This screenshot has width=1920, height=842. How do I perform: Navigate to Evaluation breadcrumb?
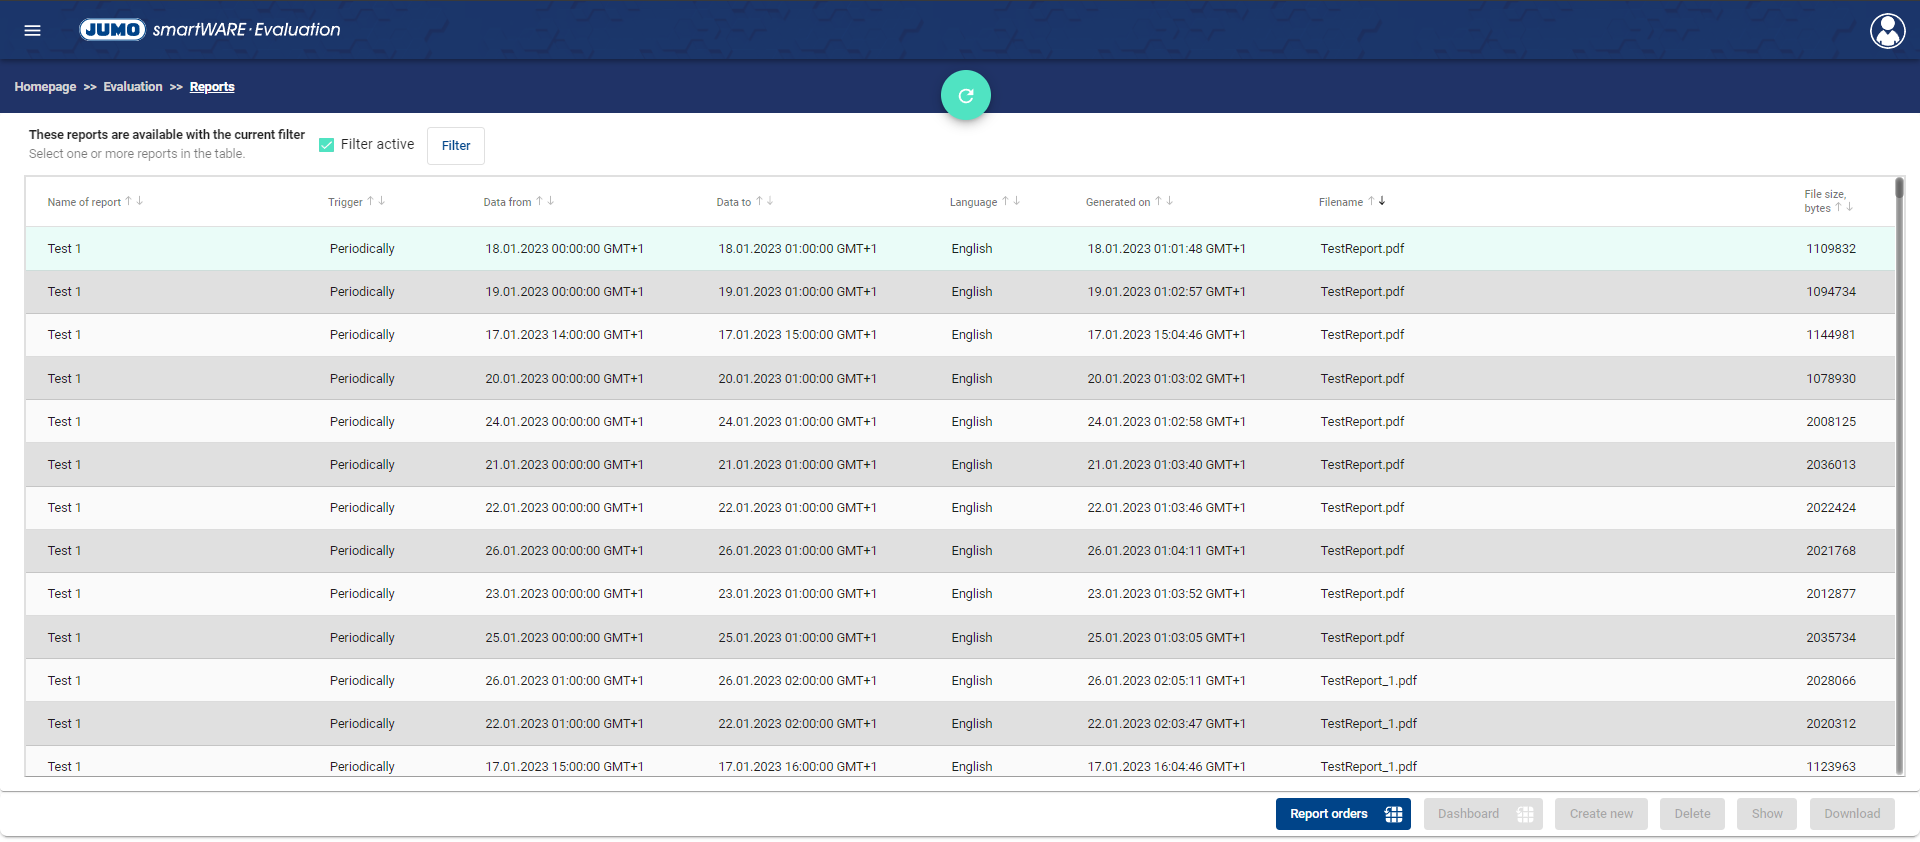point(132,87)
